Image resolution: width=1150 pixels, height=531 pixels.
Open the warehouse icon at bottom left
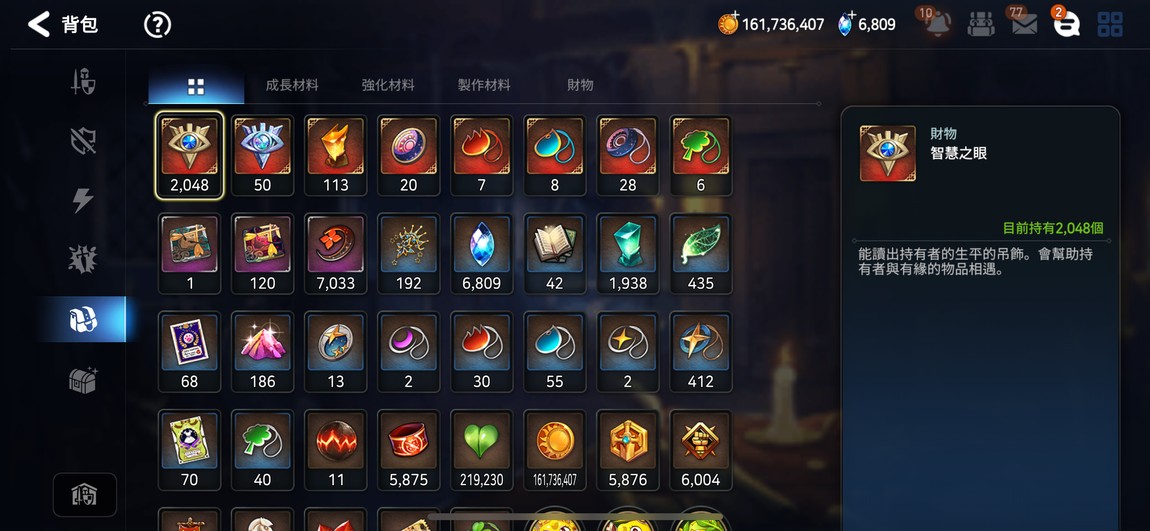coord(84,495)
